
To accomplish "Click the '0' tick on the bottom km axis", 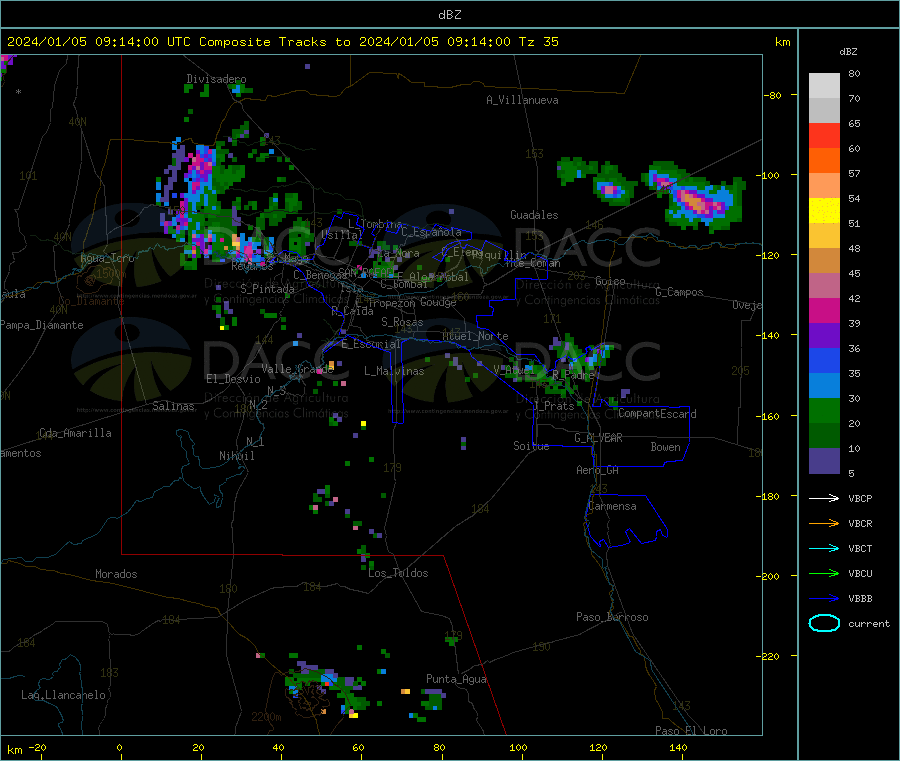I will (119, 747).
